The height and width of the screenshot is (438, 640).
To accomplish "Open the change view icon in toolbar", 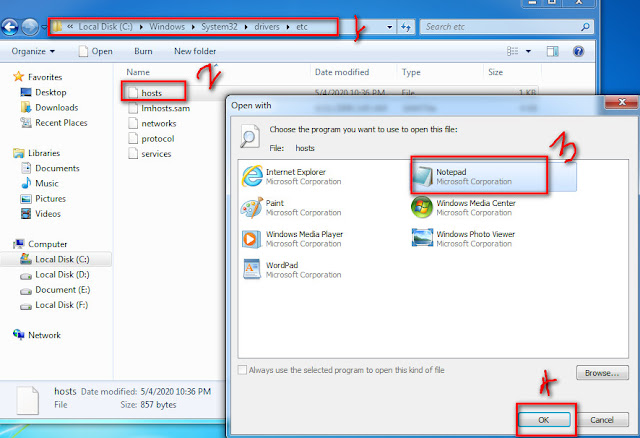I will 512,51.
